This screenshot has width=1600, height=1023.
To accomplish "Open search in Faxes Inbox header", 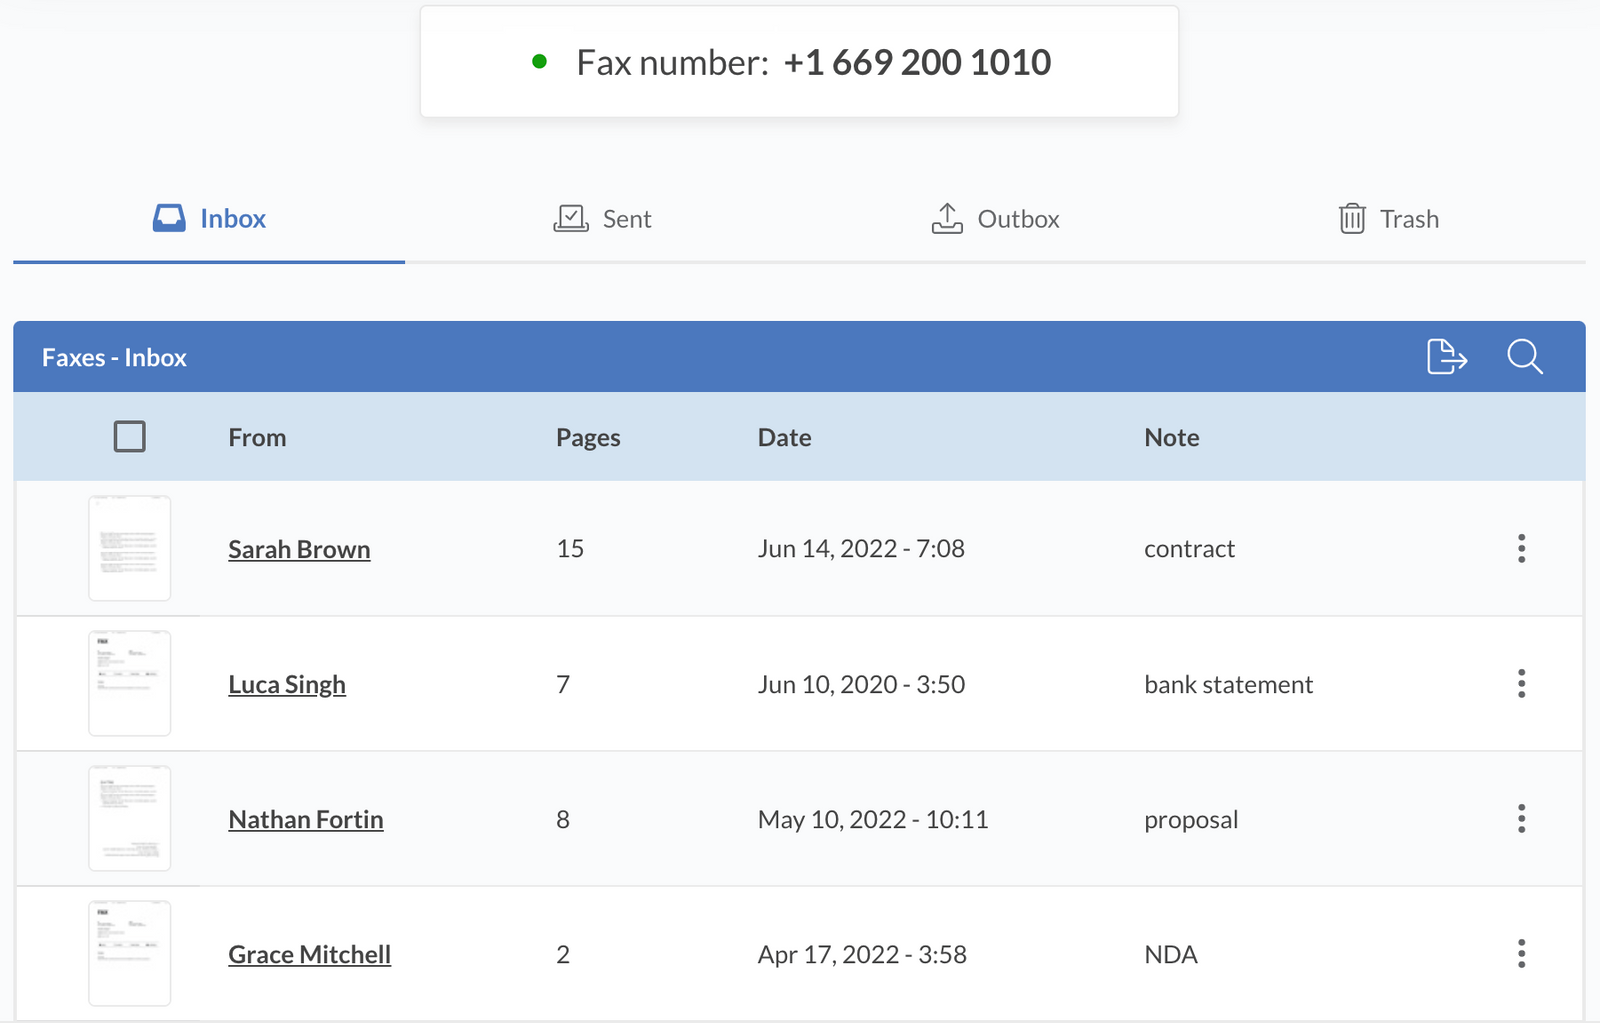I will point(1524,357).
